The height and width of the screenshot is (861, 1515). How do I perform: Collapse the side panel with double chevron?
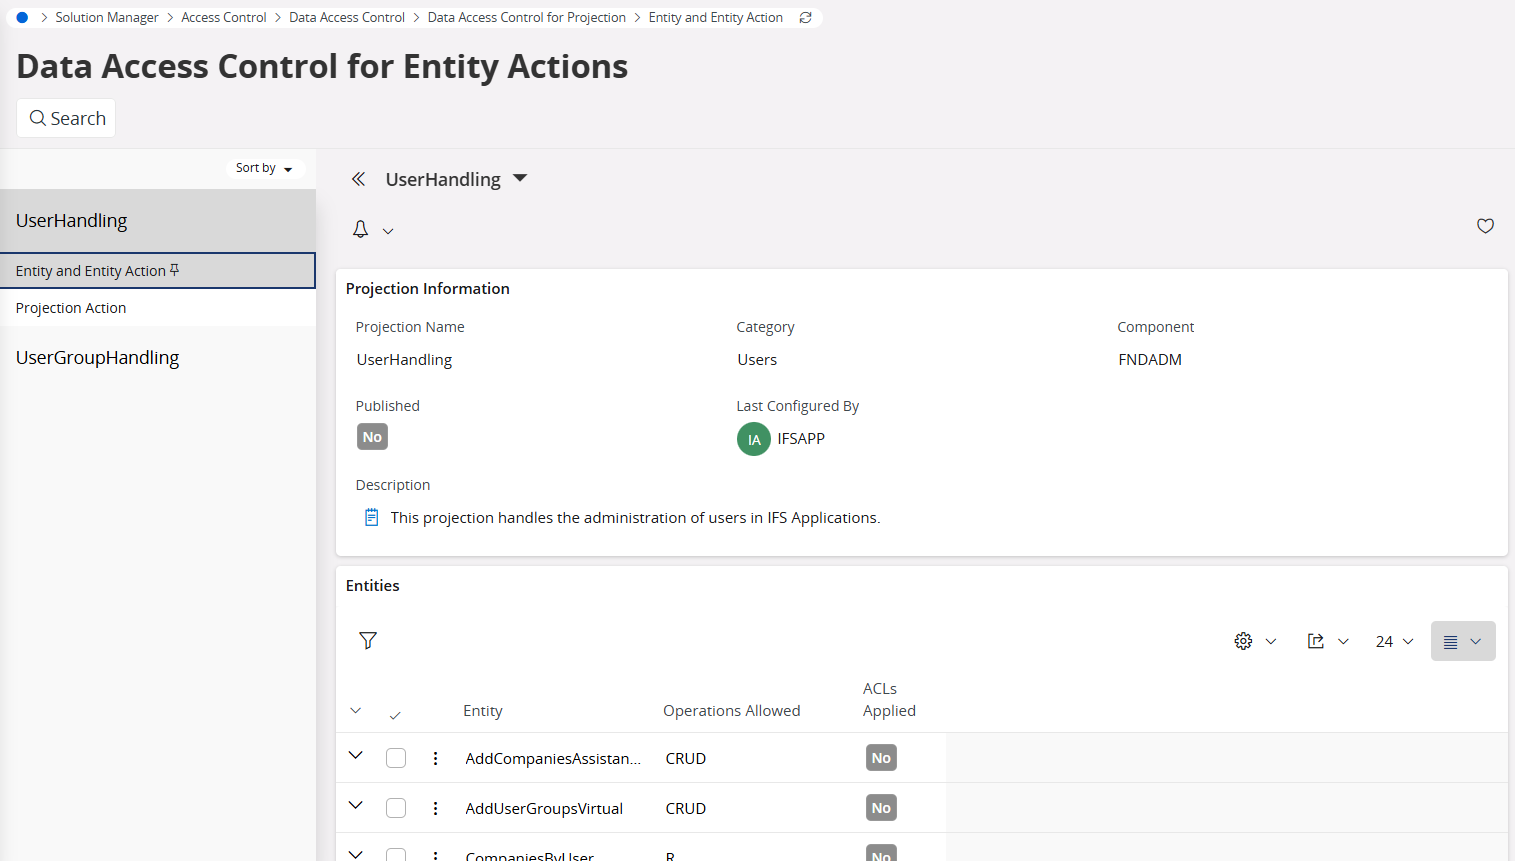tap(358, 179)
